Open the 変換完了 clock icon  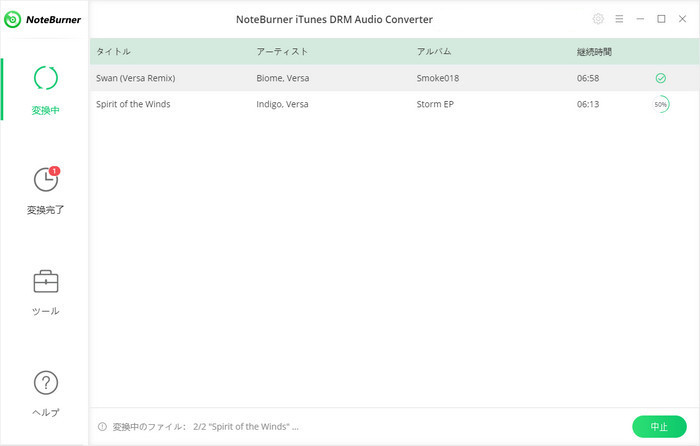(x=46, y=179)
